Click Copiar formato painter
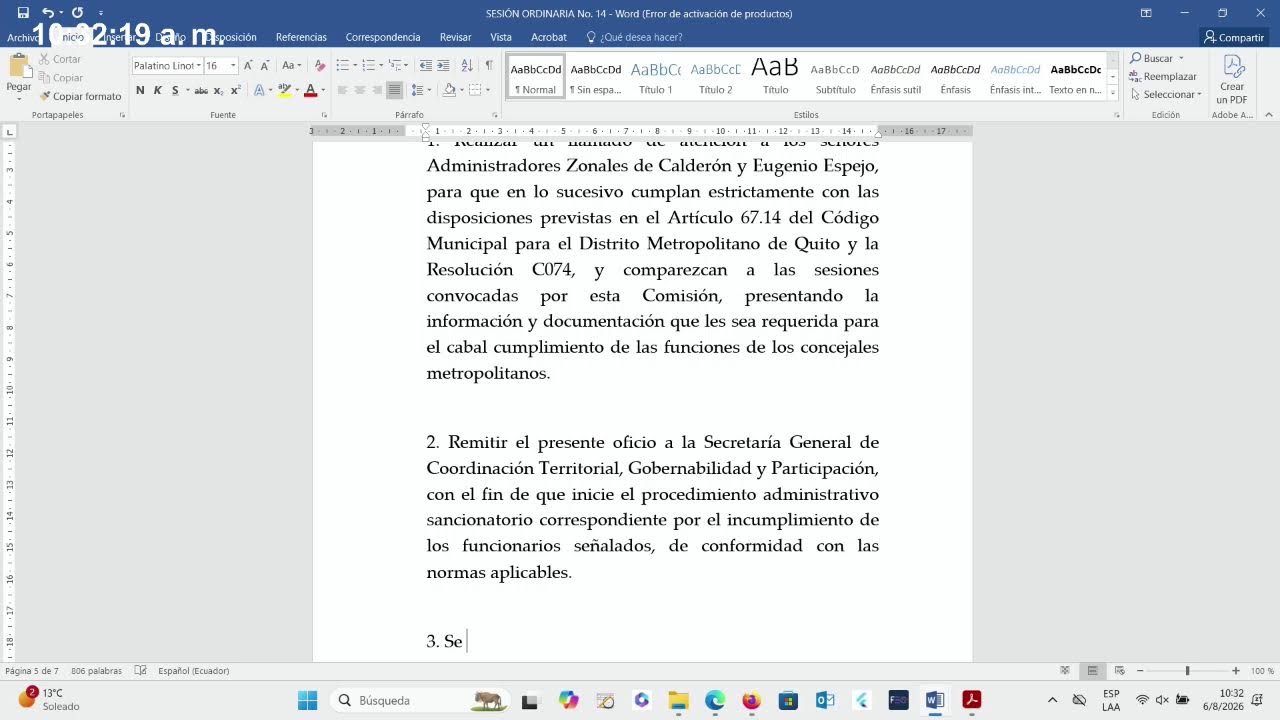This screenshot has width=1280, height=720. click(80, 96)
